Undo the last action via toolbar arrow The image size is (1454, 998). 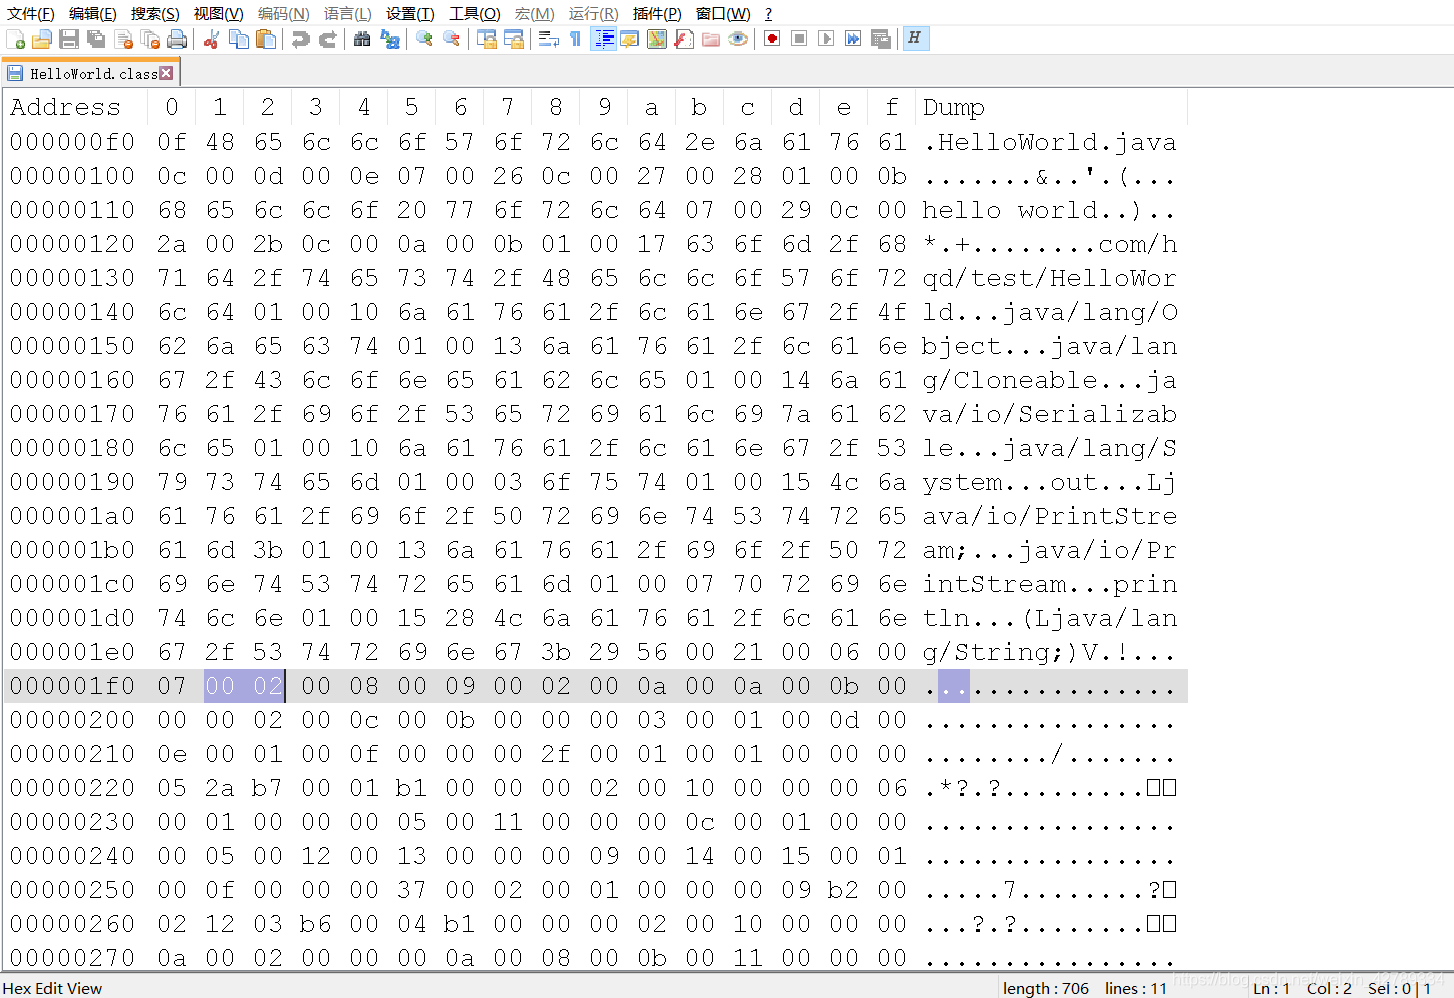coord(300,39)
